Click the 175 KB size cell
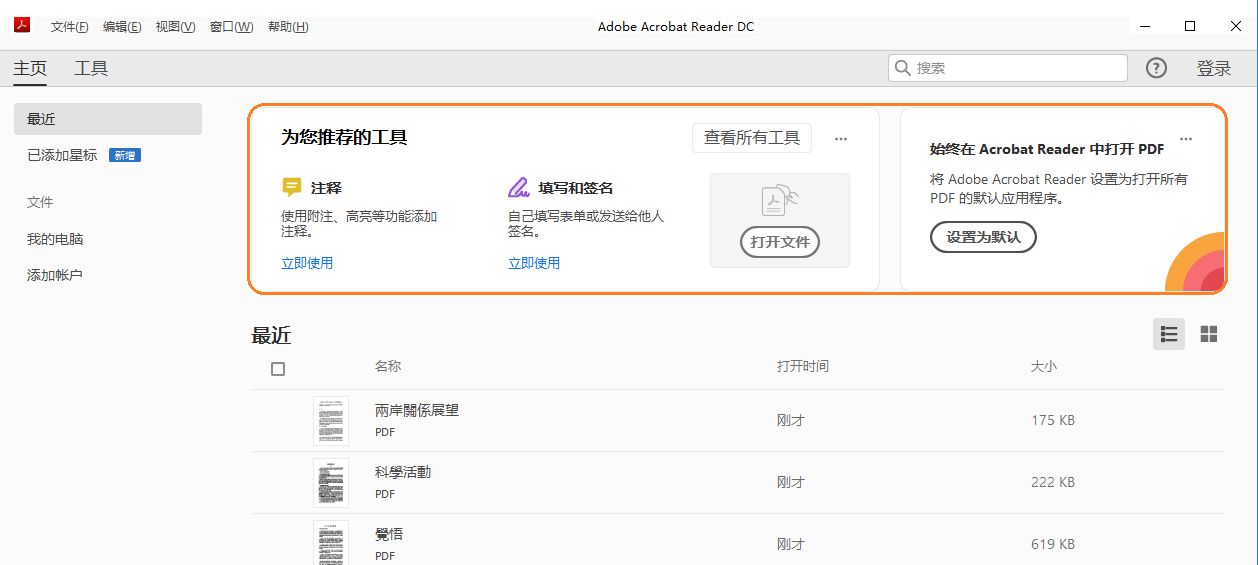1258x565 pixels. point(1053,420)
